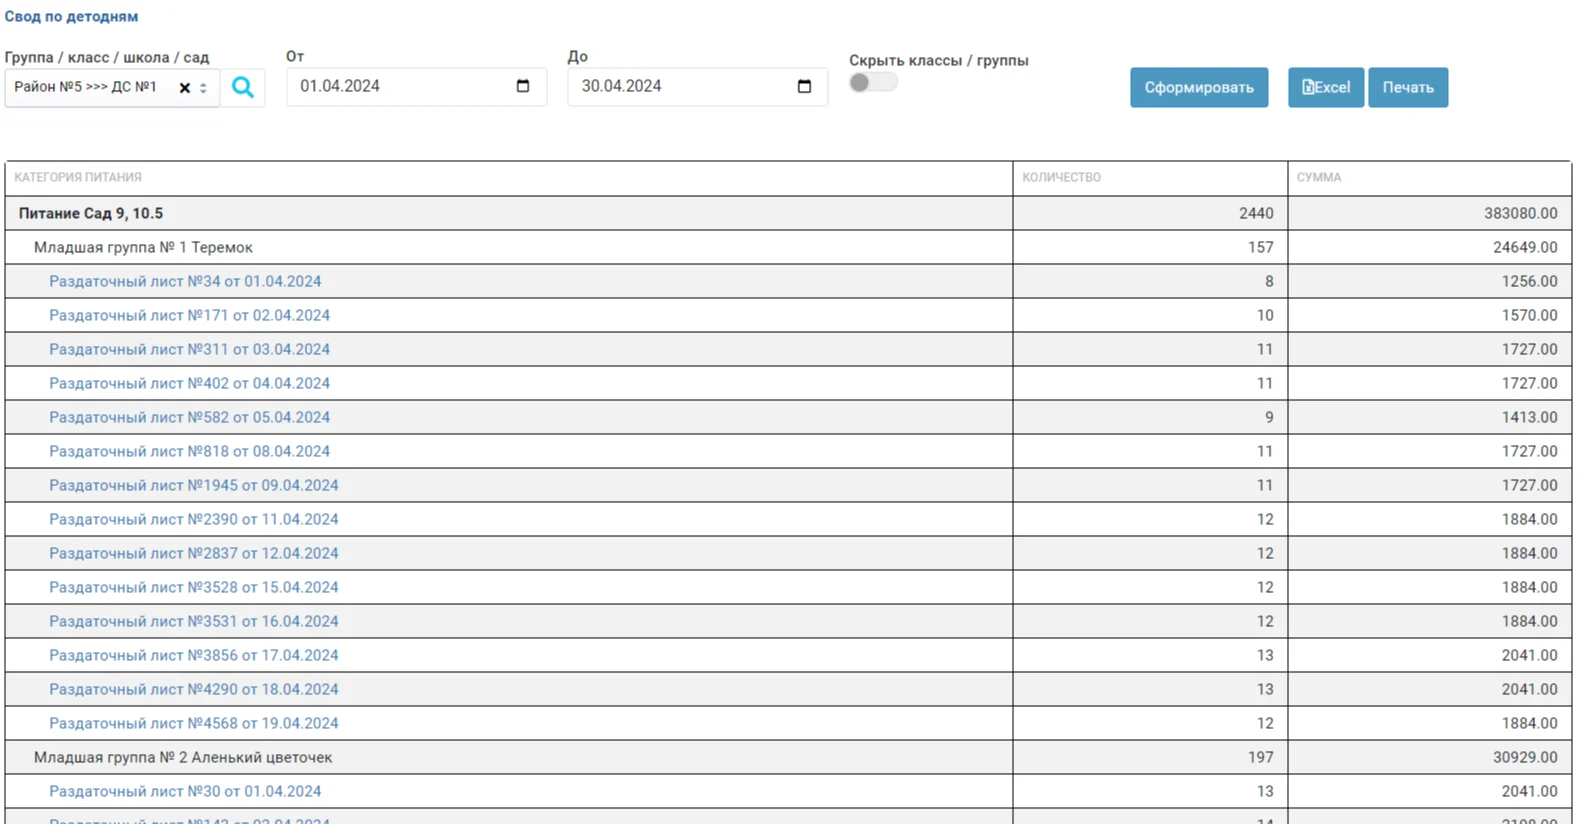
Task: Select the Младшая группа № 1 Теремок row
Action: point(788,248)
